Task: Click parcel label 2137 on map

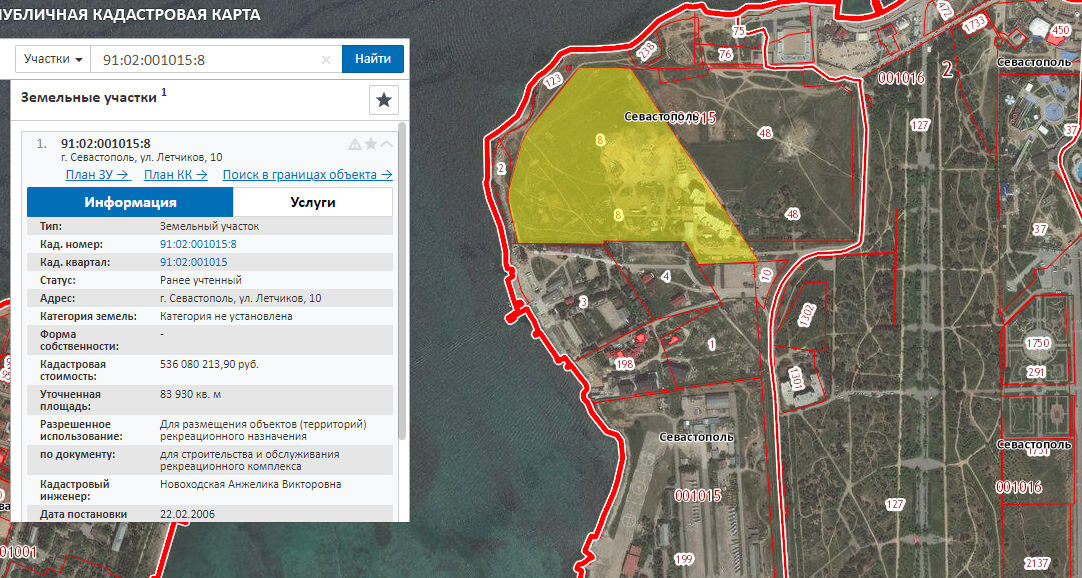Action: tap(1037, 564)
